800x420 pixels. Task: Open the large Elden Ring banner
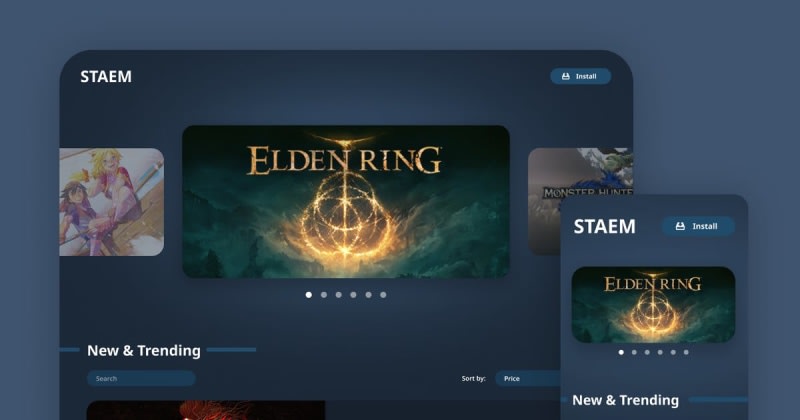pyautogui.click(x=346, y=202)
